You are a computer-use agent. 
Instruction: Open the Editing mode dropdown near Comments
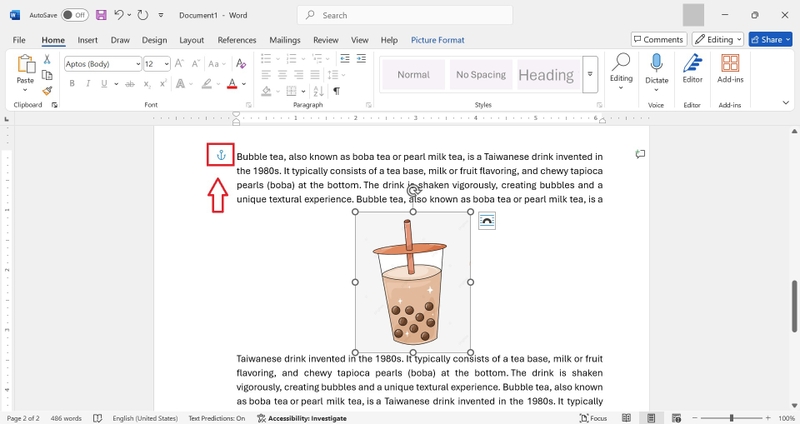717,39
